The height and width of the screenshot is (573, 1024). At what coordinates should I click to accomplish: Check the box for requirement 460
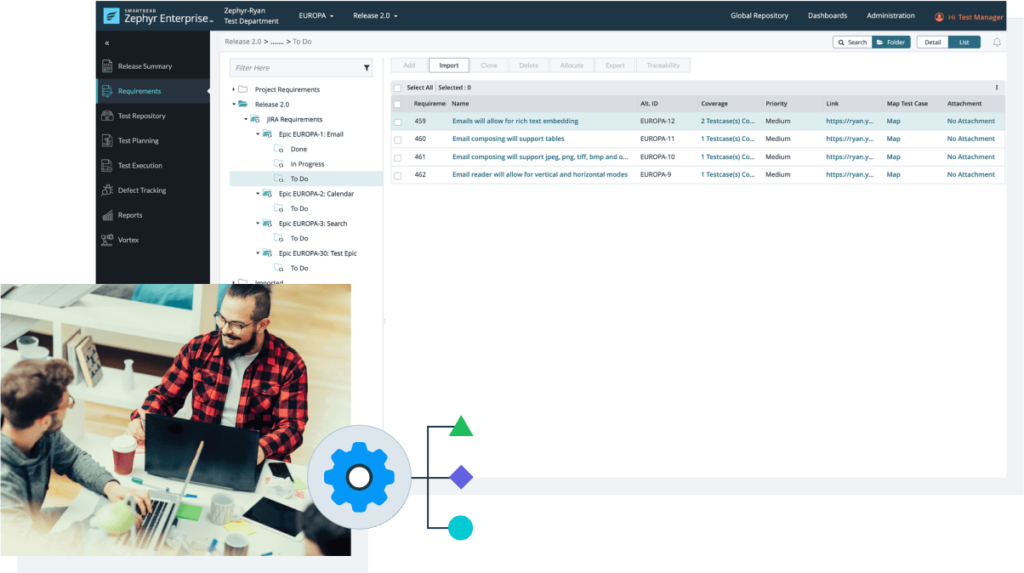(x=397, y=139)
